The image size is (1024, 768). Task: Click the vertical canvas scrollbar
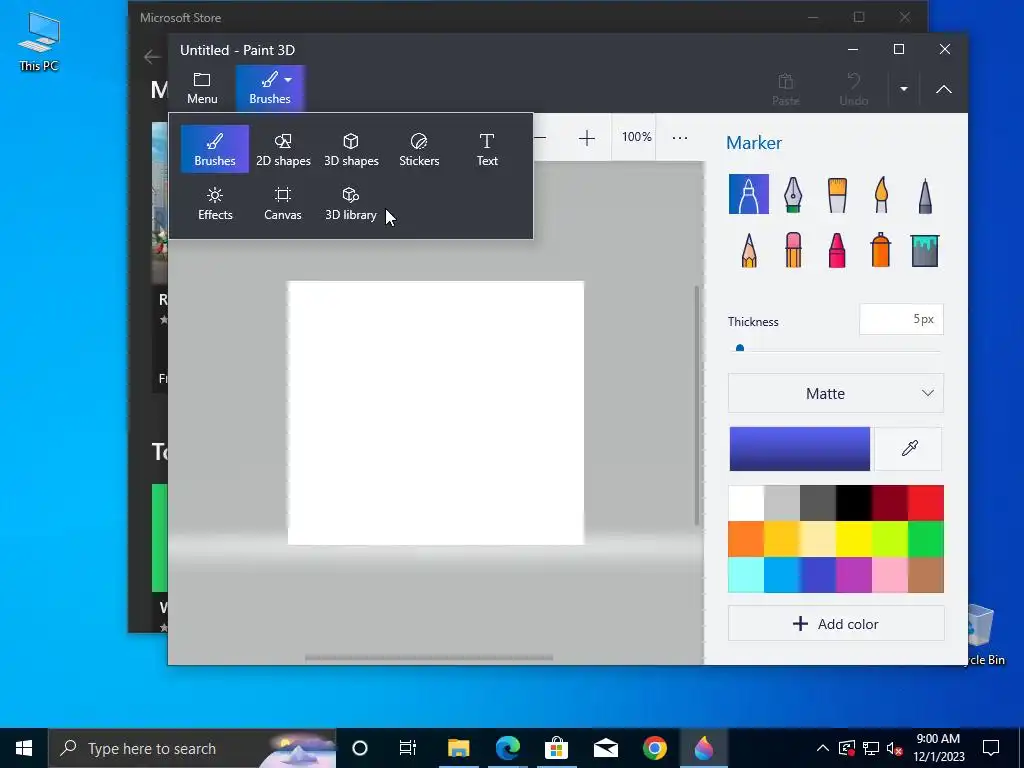pyautogui.click(x=697, y=405)
